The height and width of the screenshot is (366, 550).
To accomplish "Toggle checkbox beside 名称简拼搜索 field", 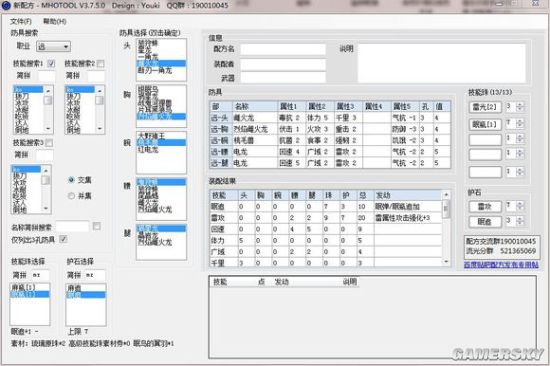I will tap(97, 226).
